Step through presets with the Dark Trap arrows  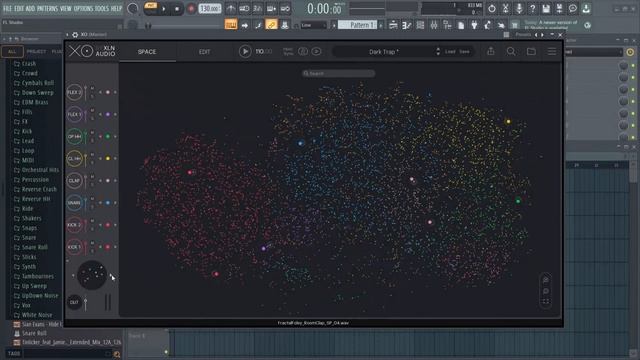[x=438, y=51]
